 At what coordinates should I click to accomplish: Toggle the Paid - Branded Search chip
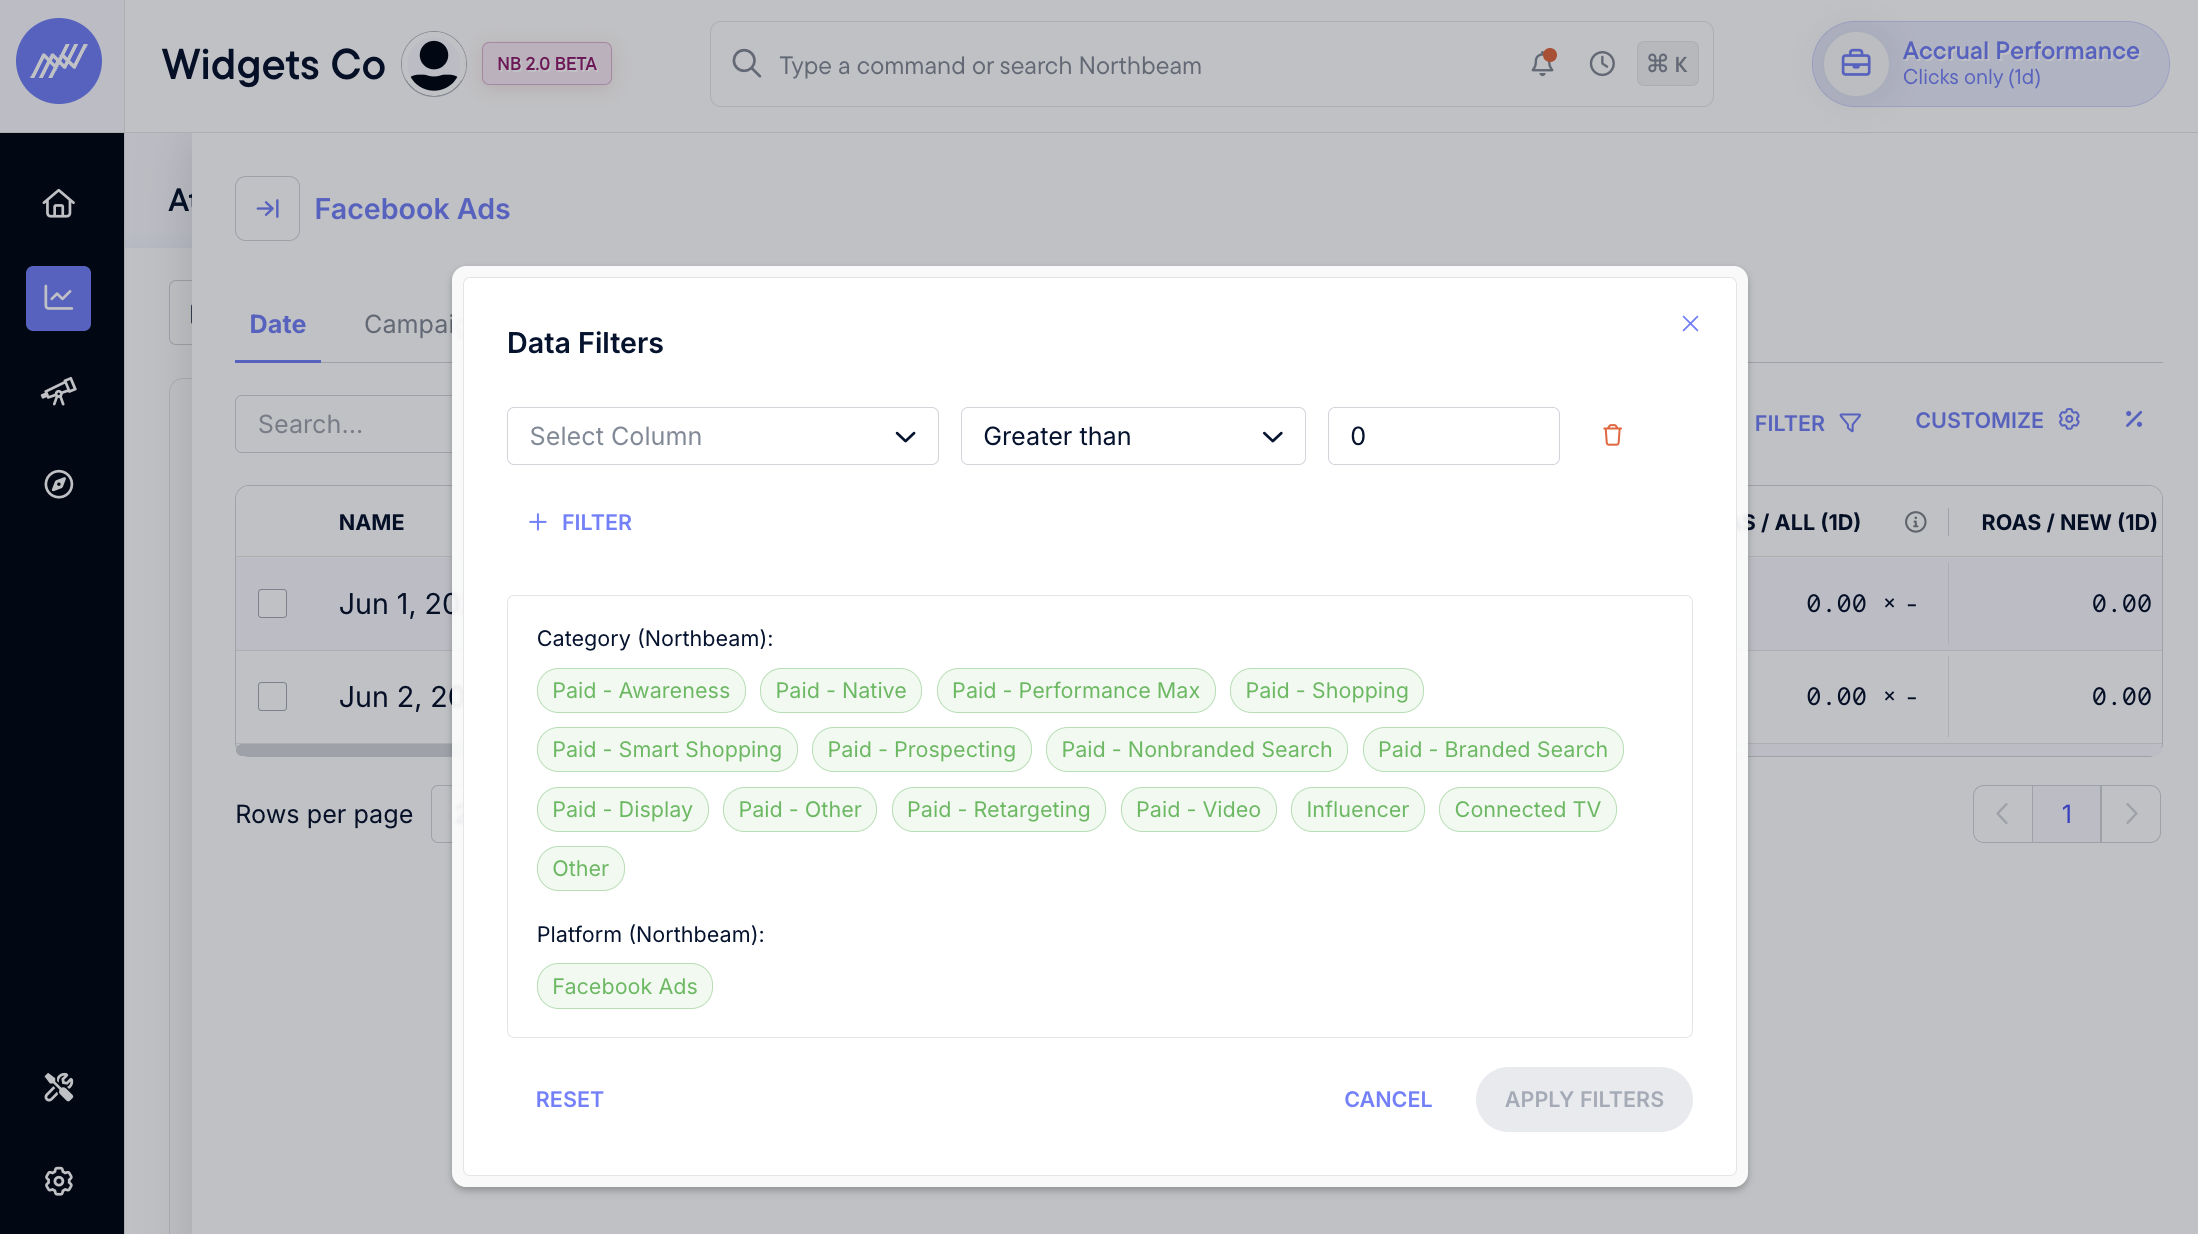tap(1493, 749)
